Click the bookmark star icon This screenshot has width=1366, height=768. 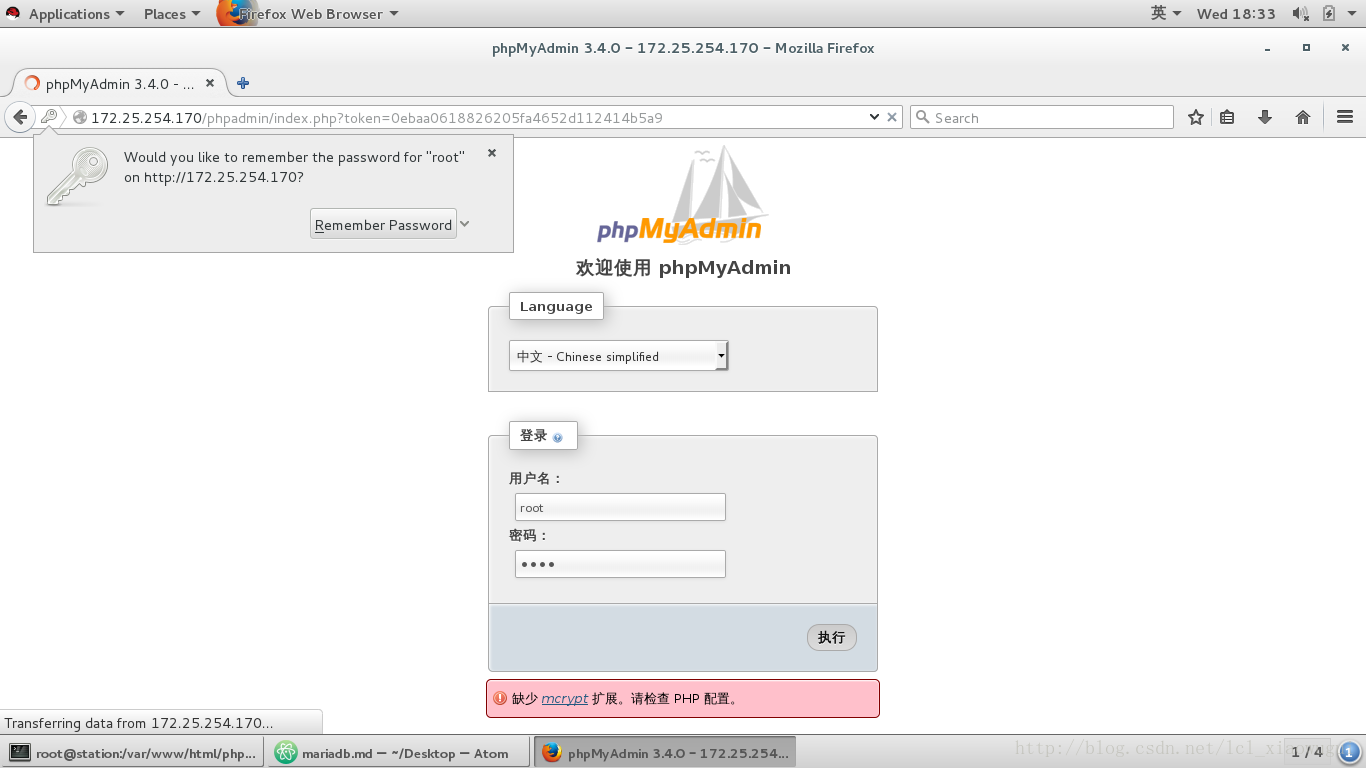coord(1196,117)
